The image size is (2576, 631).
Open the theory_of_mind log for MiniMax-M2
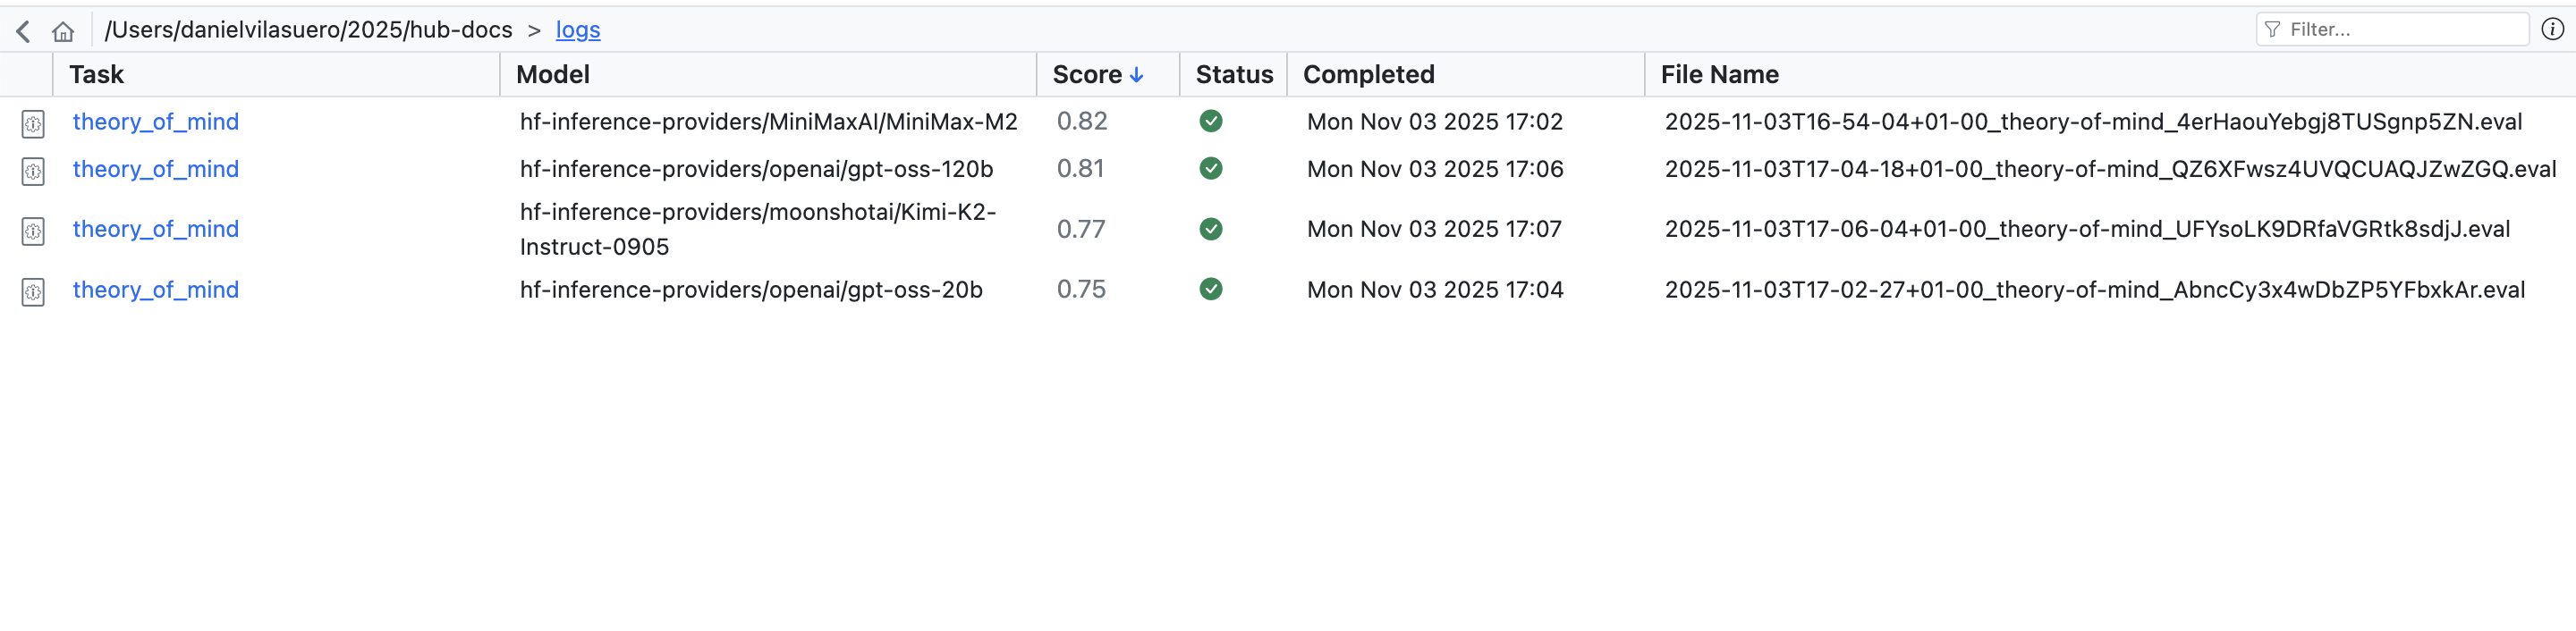click(x=155, y=122)
